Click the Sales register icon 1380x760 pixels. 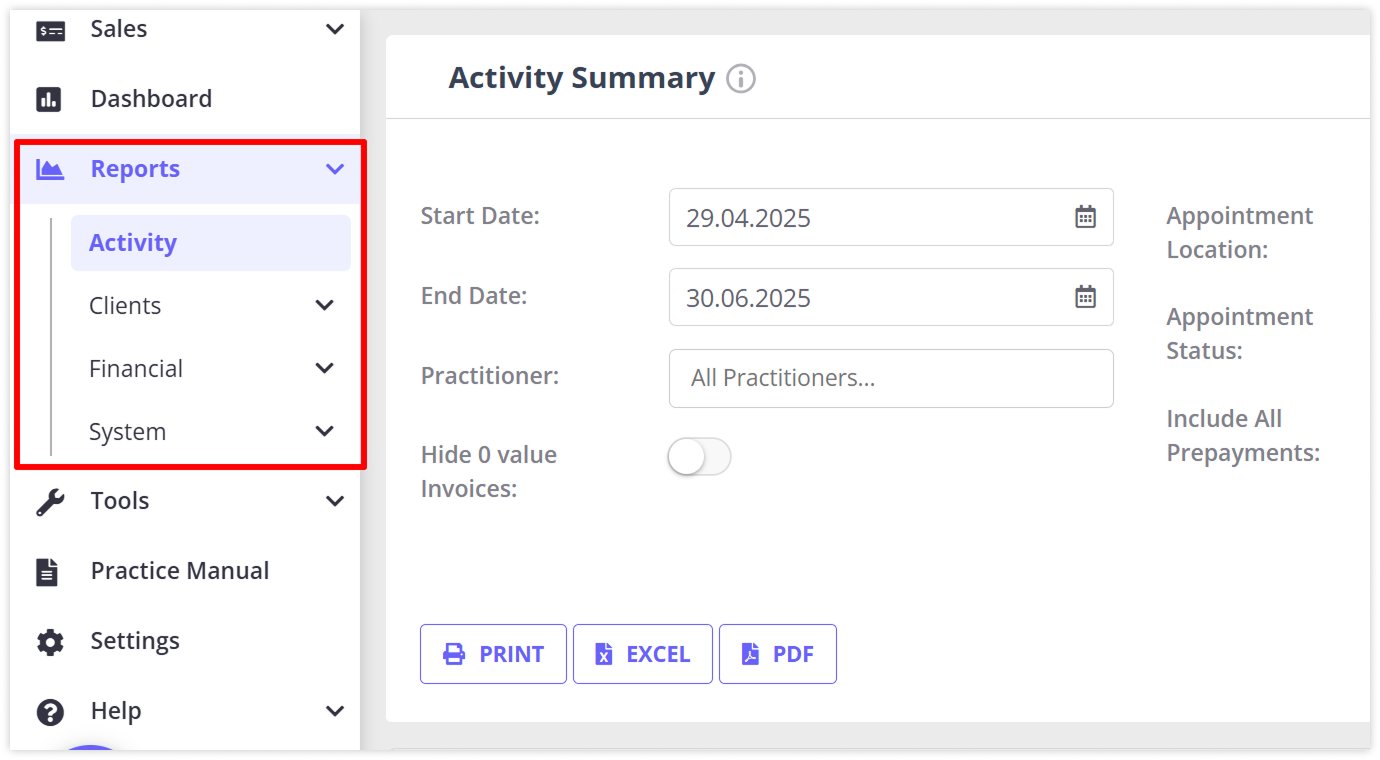[50, 31]
